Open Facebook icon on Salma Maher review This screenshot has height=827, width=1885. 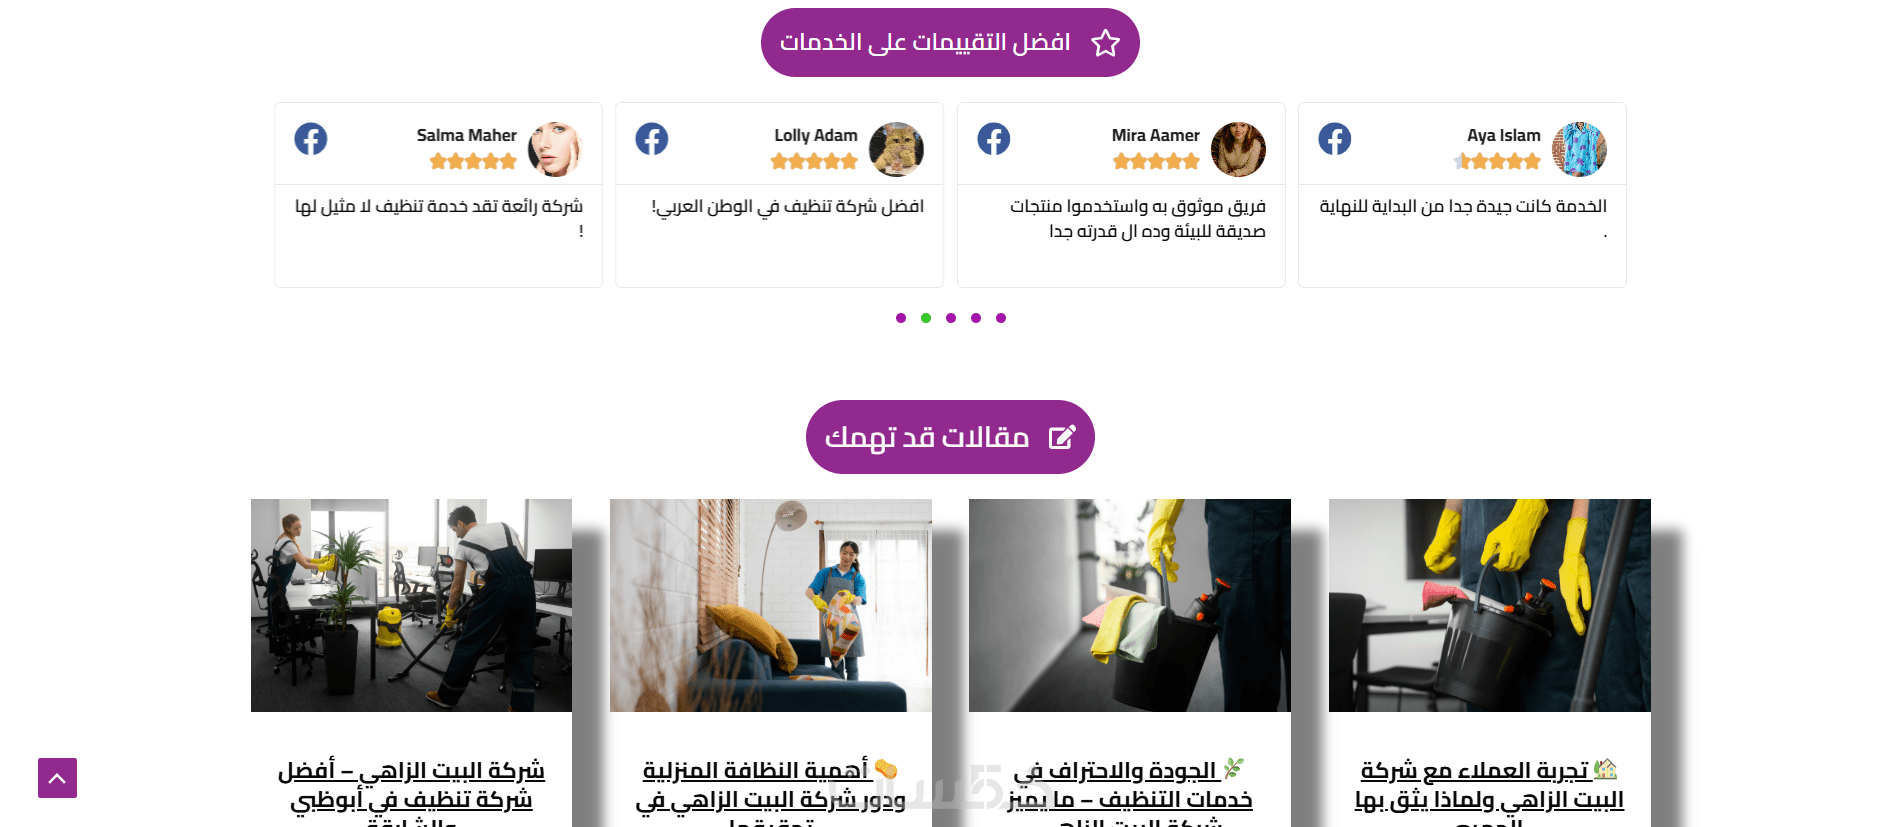point(311,139)
